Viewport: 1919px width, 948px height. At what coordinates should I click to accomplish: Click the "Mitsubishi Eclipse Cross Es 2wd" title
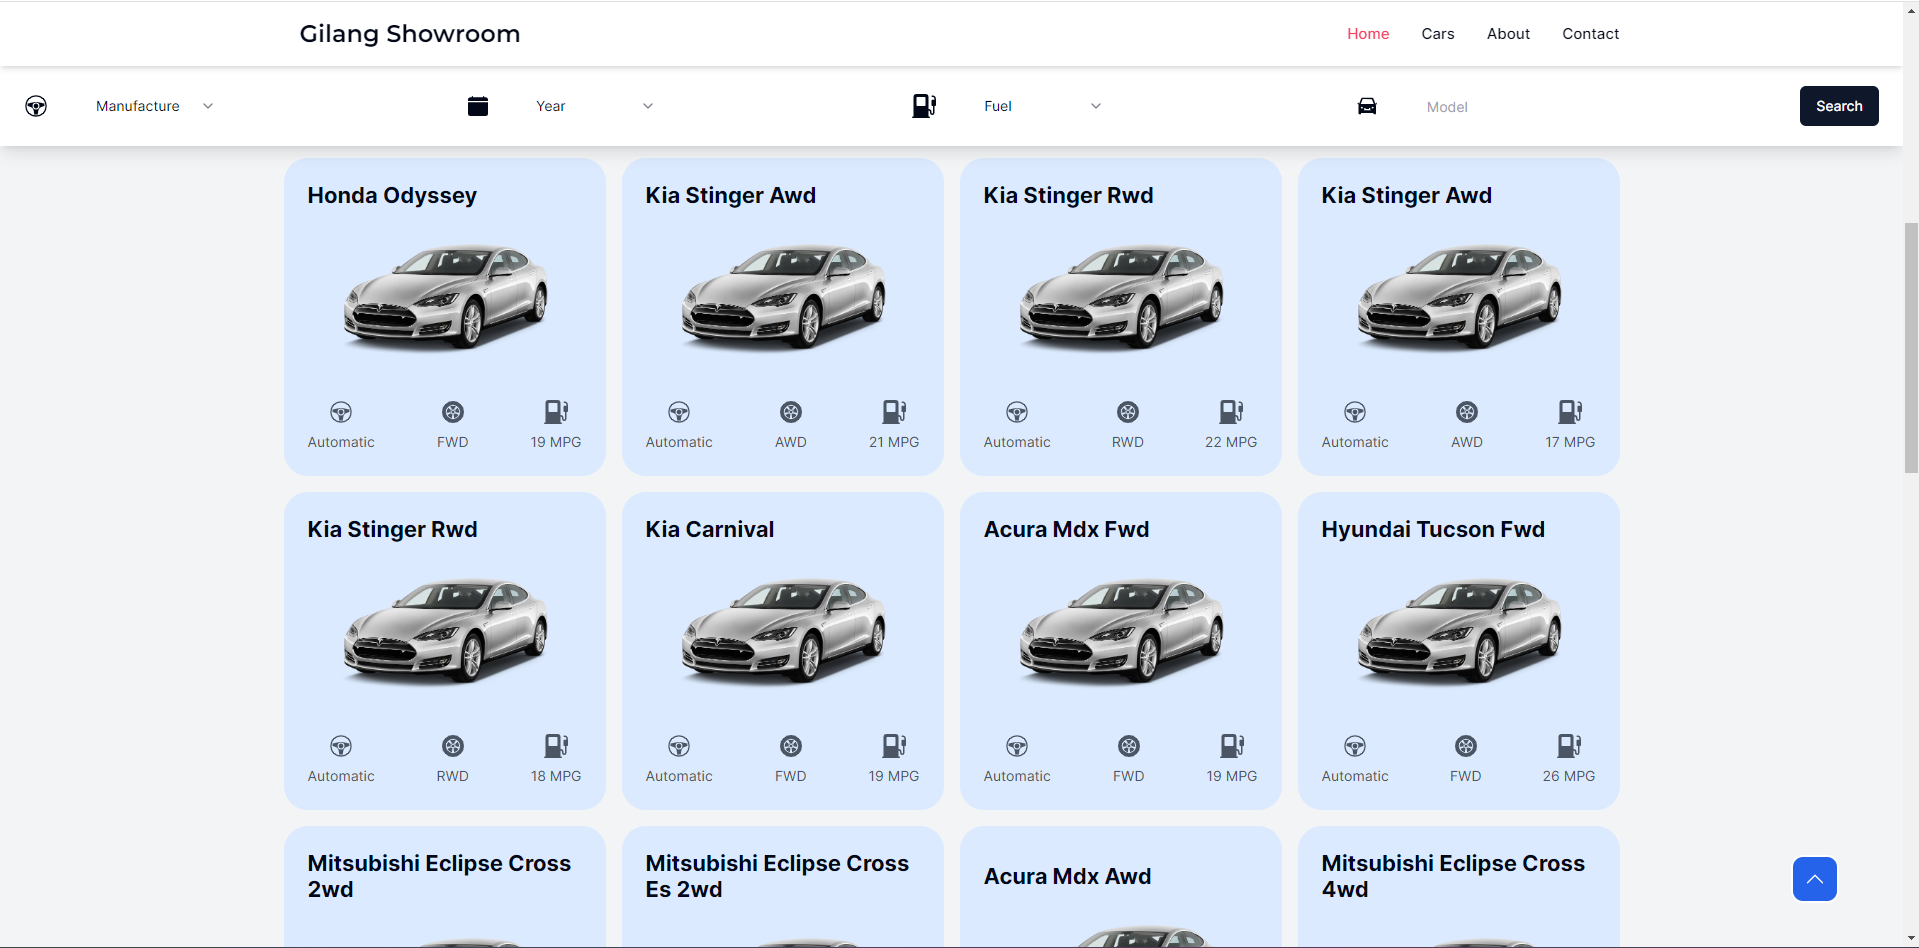click(777, 876)
